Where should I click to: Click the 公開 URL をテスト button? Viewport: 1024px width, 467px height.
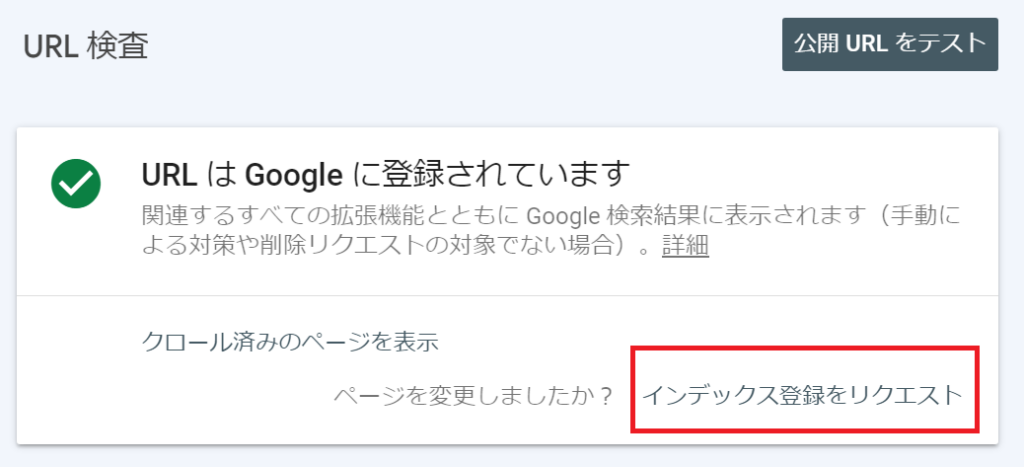889,44
